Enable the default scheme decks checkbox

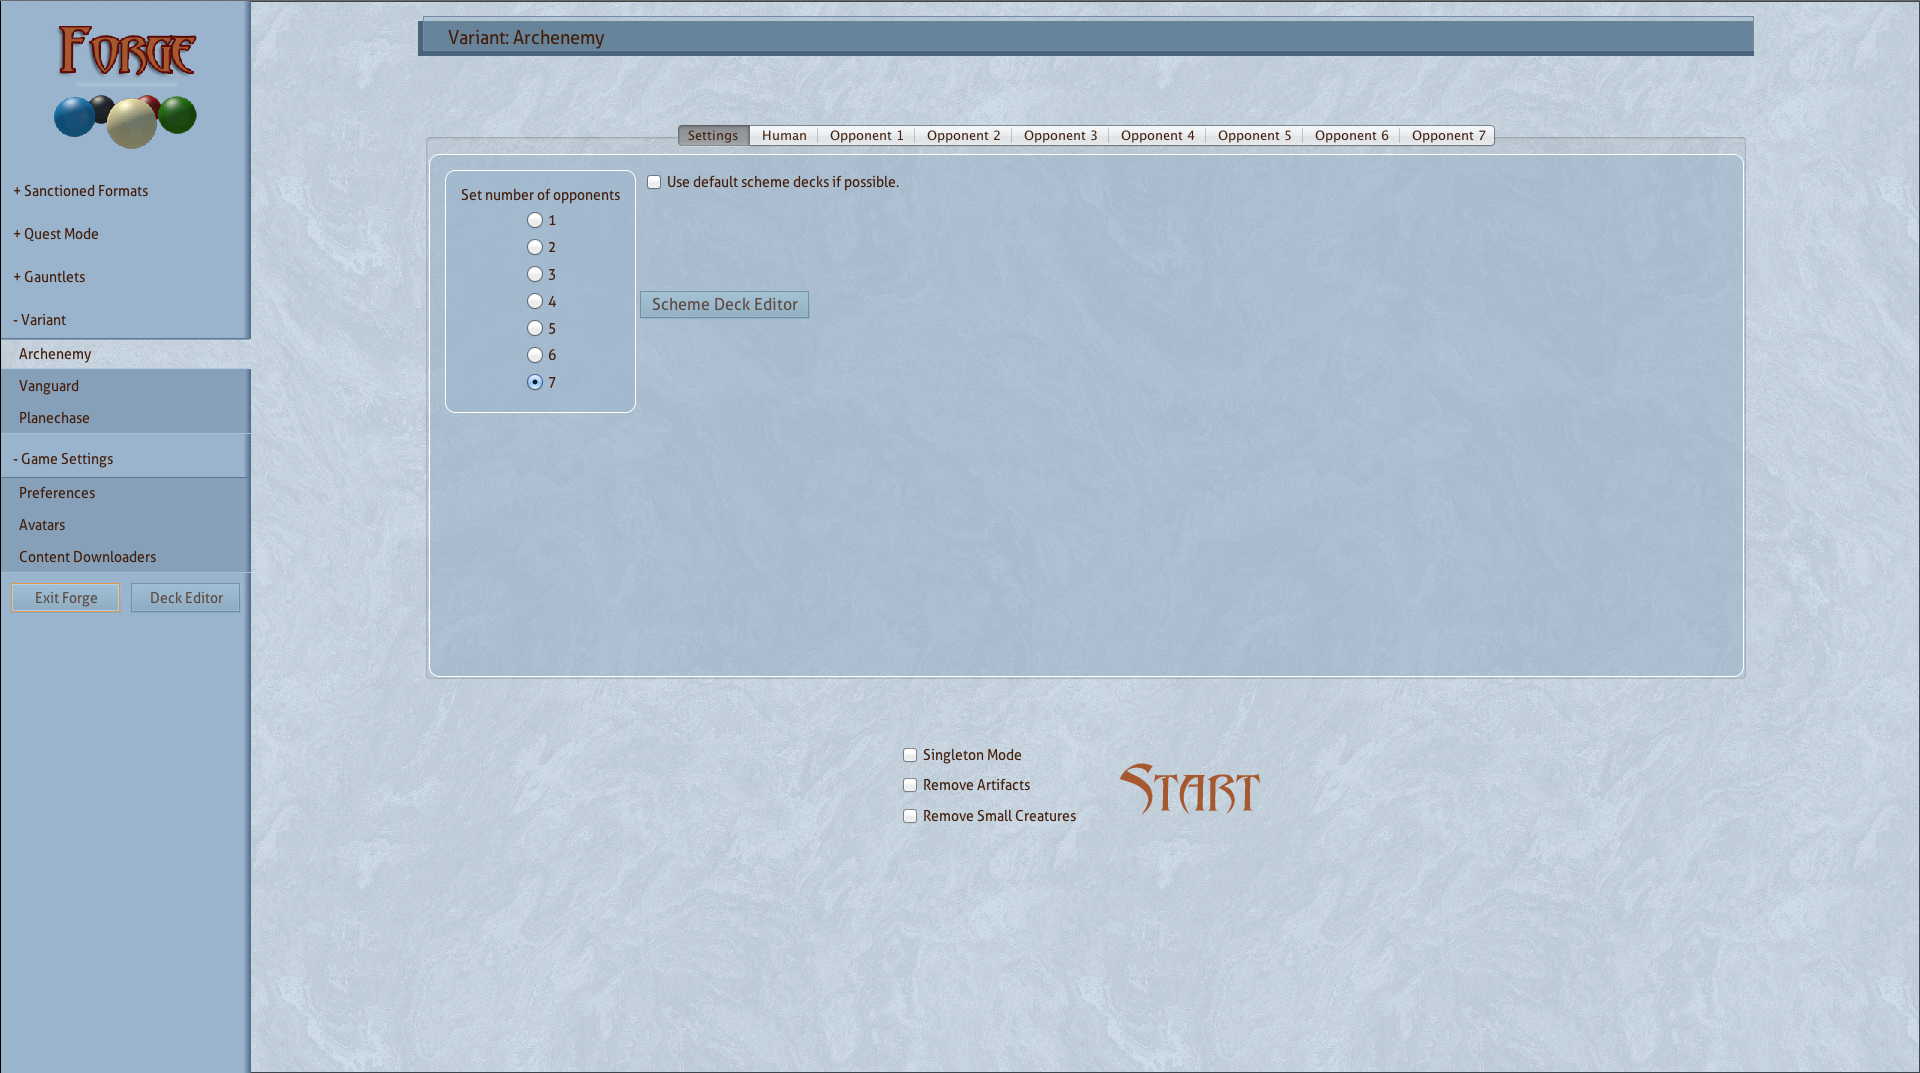(654, 182)
